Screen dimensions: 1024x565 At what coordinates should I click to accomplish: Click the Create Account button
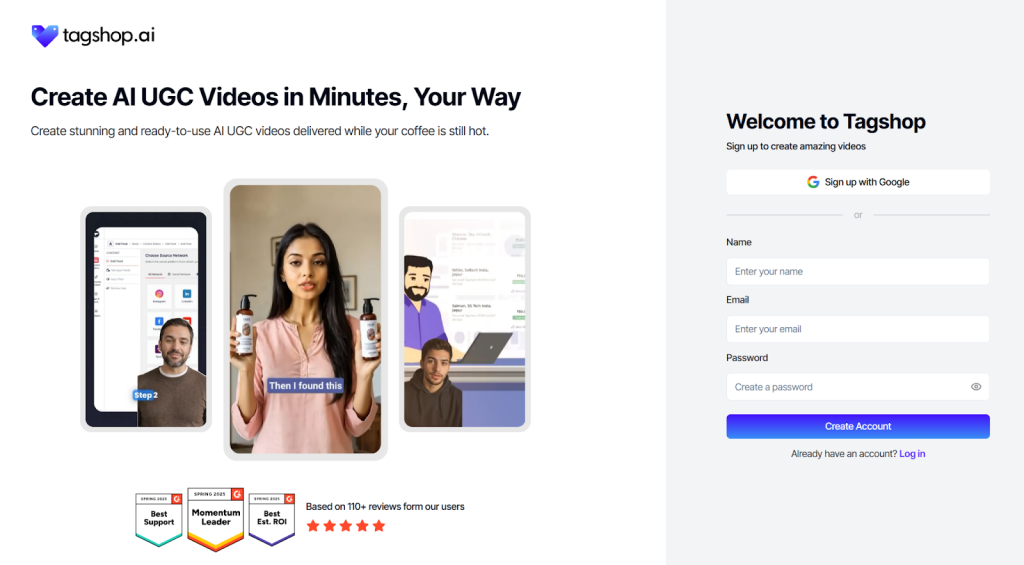(x=857, y=427)
